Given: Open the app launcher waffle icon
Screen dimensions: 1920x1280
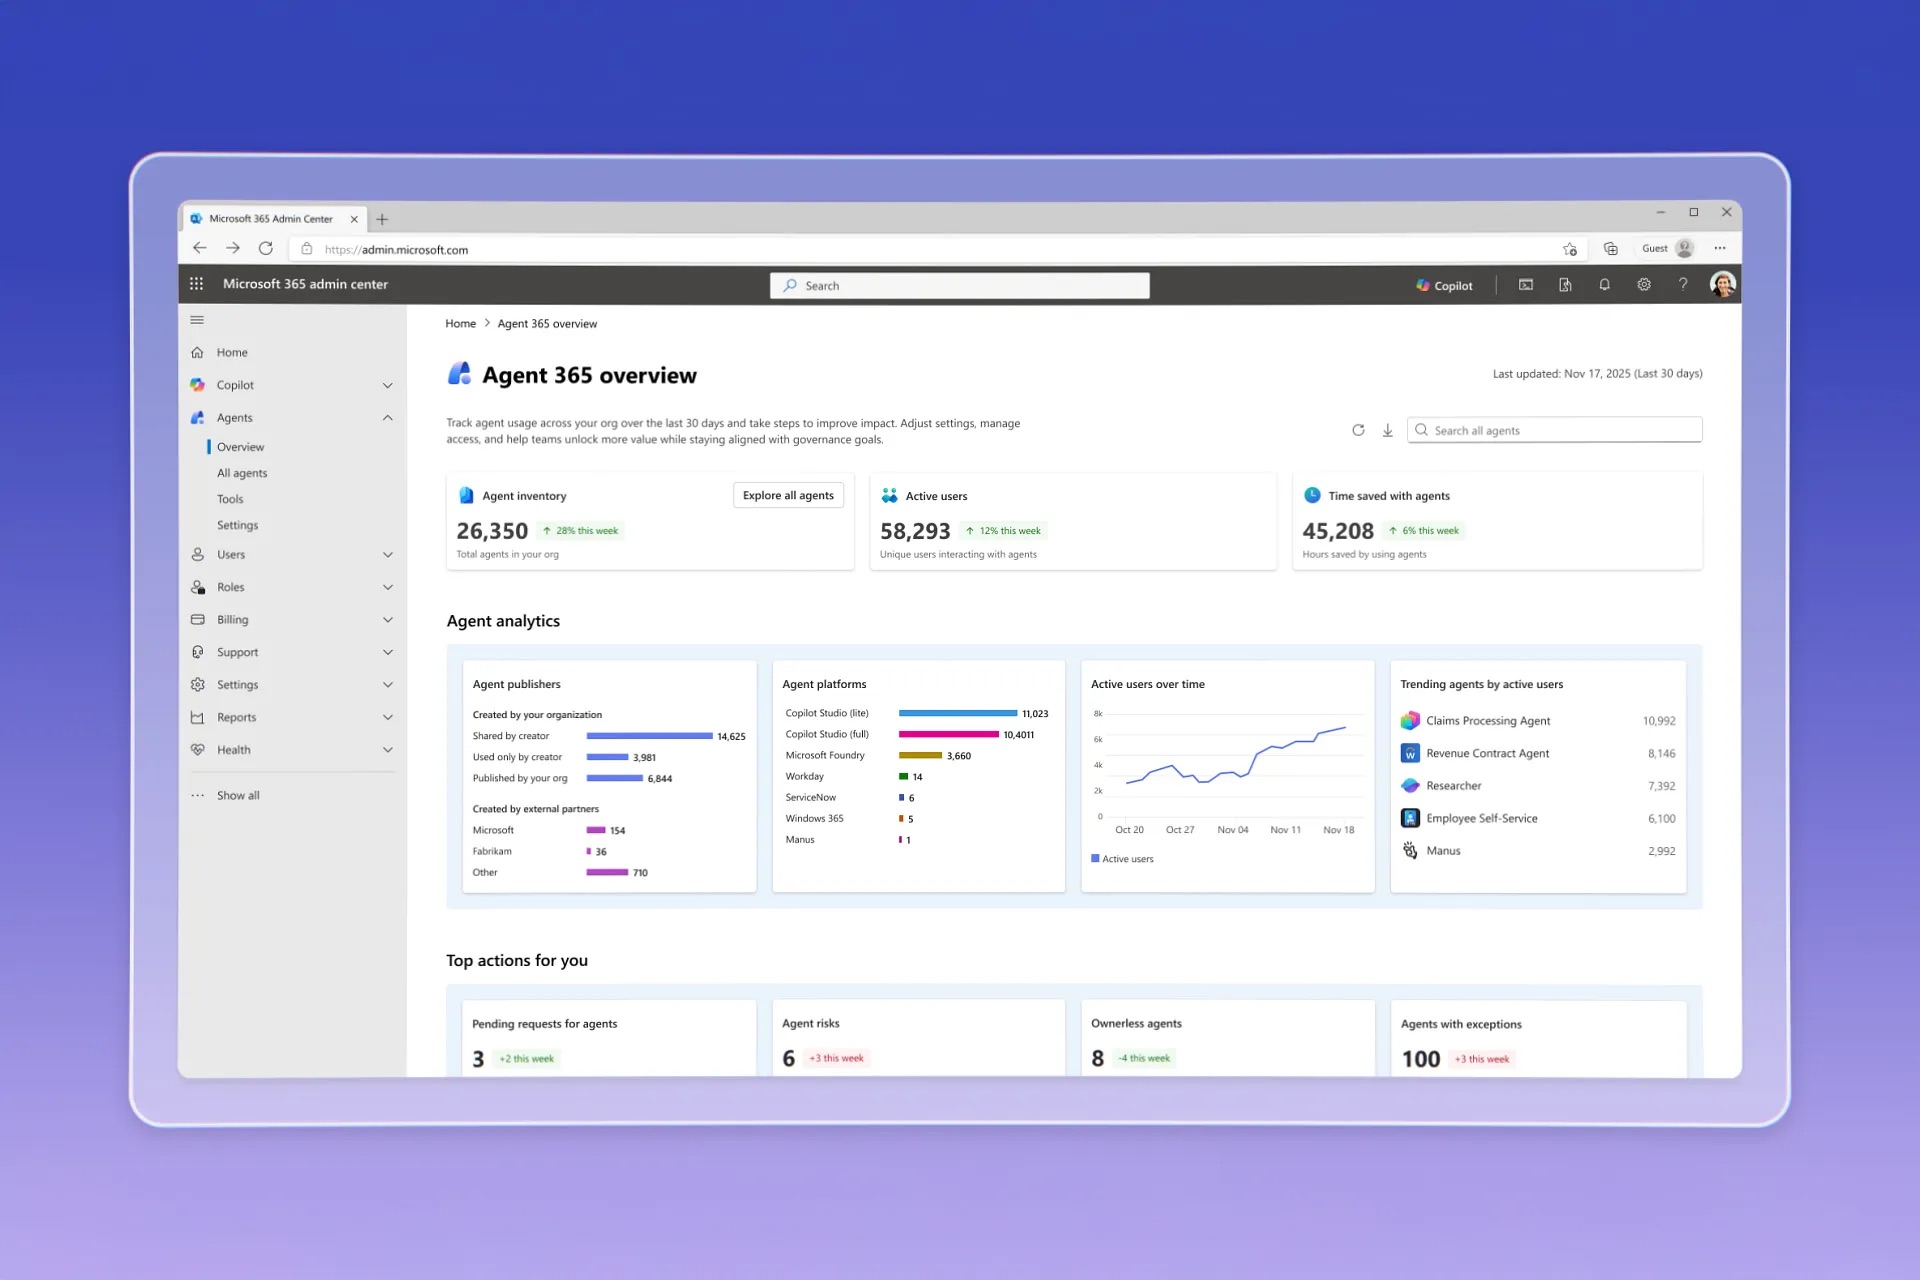Looking at the screenshot, I should click(196, 284).
